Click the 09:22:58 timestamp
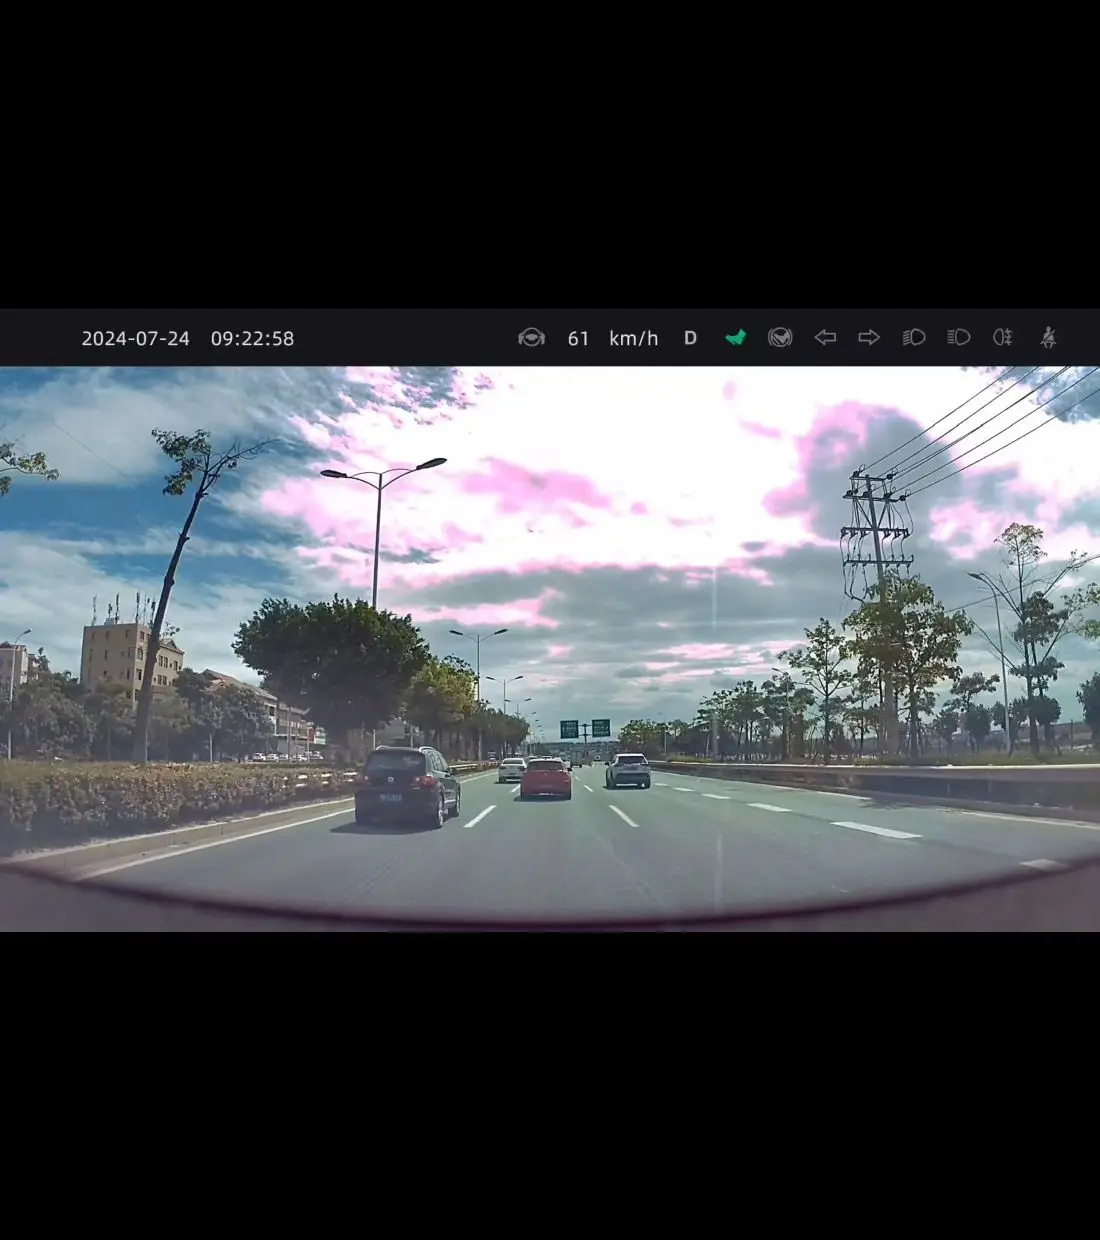This screenshot has width=1100, height=1240. 252,339
